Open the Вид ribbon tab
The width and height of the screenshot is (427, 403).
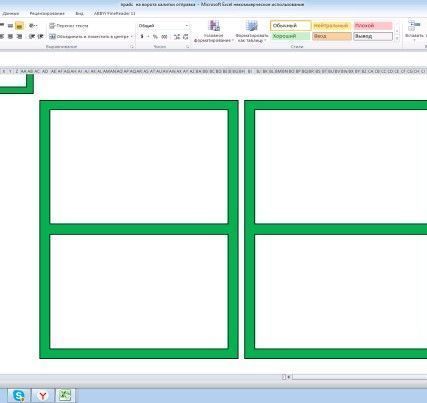pos(79,14)
